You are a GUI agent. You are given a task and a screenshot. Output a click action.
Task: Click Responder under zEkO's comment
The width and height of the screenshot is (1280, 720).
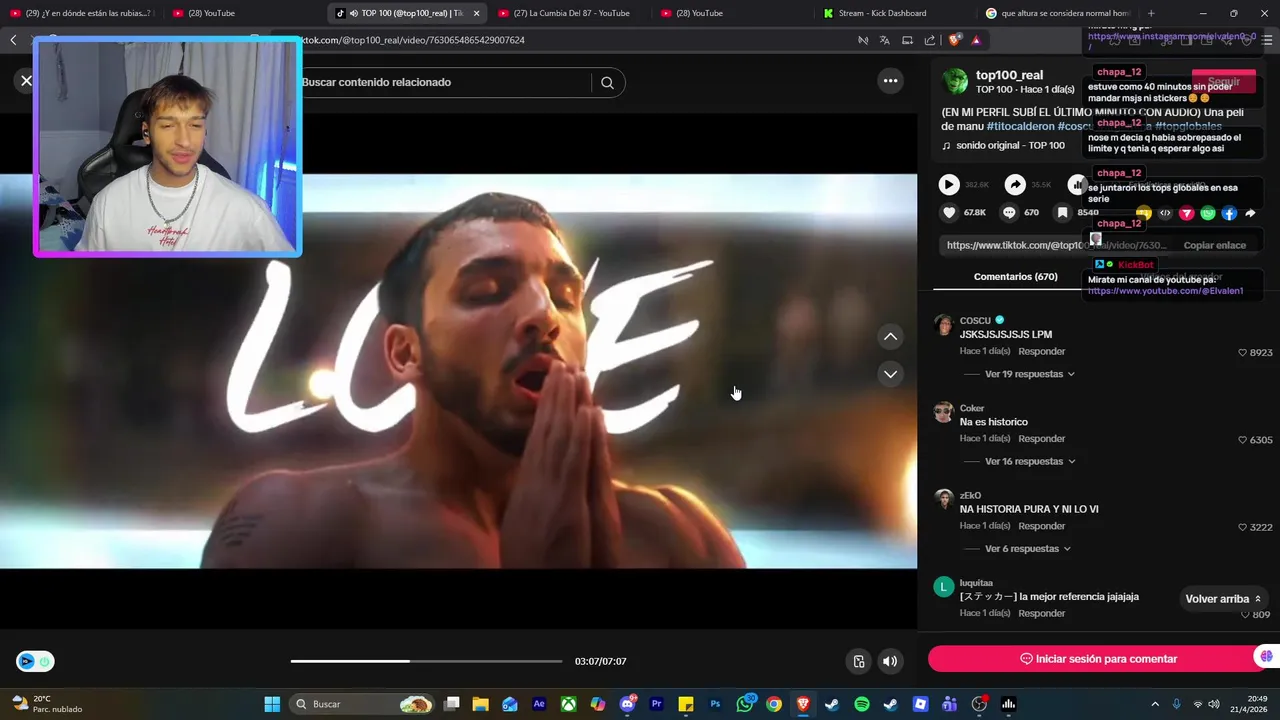click(1041, 526)
